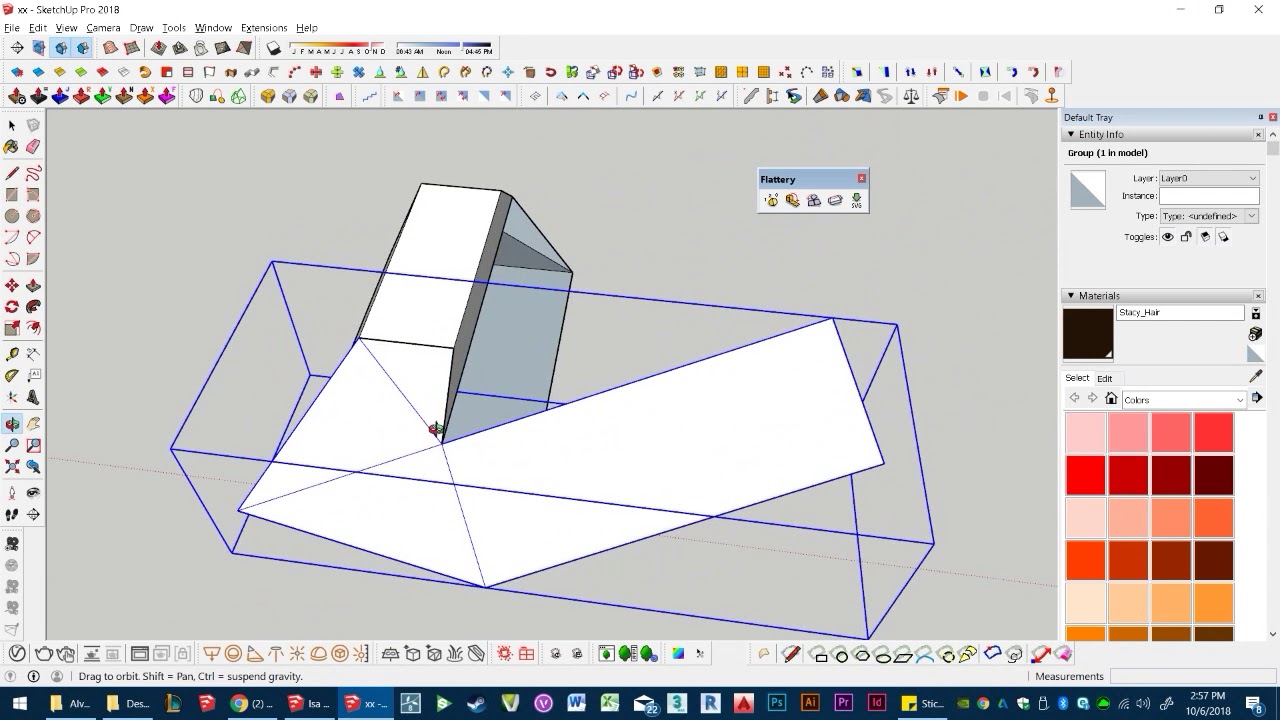The image size is (1280, 720).
Task: Pick the bright red color swatch
Action: click(1085, 475)
